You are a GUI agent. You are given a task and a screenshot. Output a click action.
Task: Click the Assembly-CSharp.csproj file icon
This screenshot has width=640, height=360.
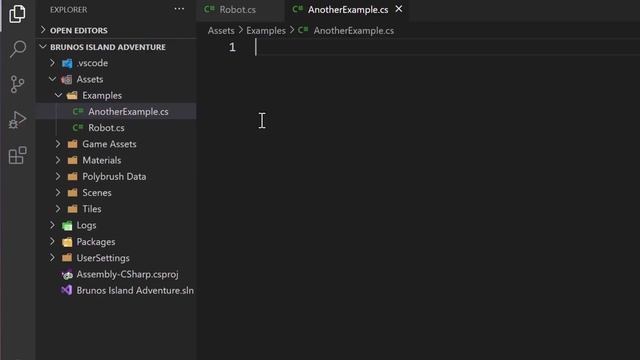67,275
